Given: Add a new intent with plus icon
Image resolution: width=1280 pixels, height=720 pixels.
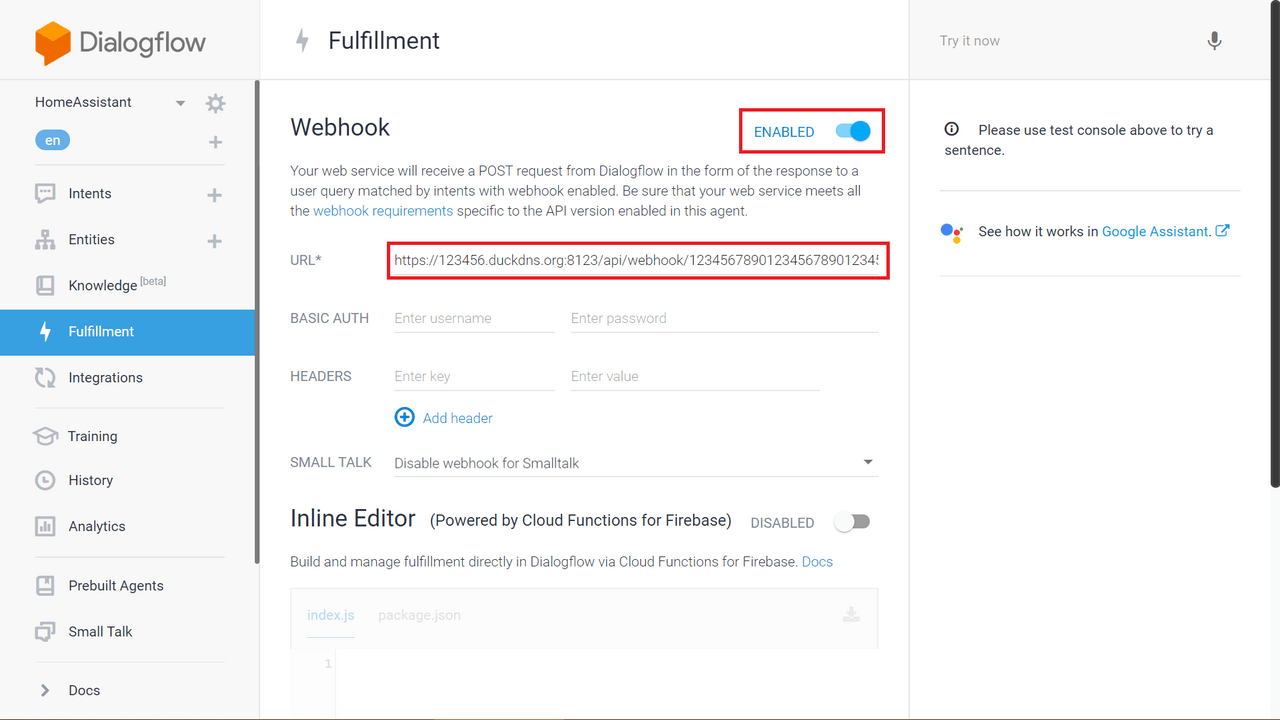Looking at the screenshot, I should [x=214, y=195].
